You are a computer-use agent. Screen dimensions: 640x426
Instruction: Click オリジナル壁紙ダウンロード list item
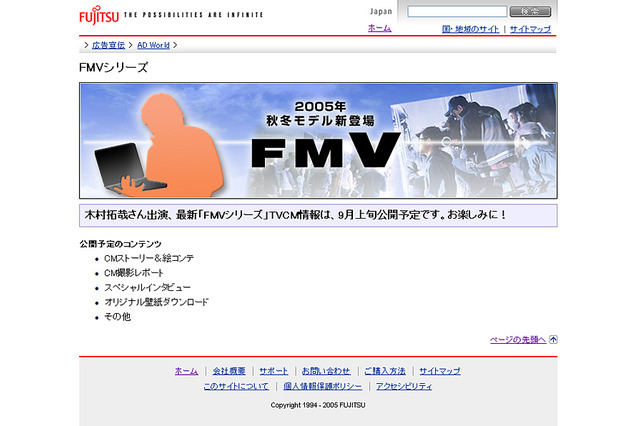[156, 302]
